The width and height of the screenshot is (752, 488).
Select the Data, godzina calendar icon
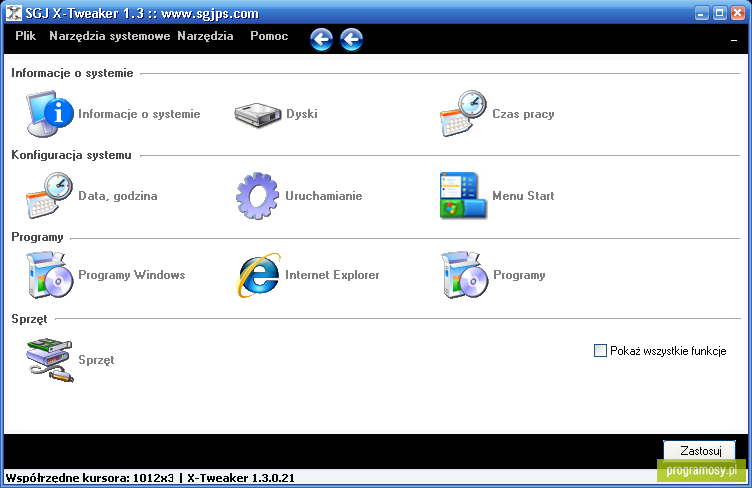click(49, 196)
